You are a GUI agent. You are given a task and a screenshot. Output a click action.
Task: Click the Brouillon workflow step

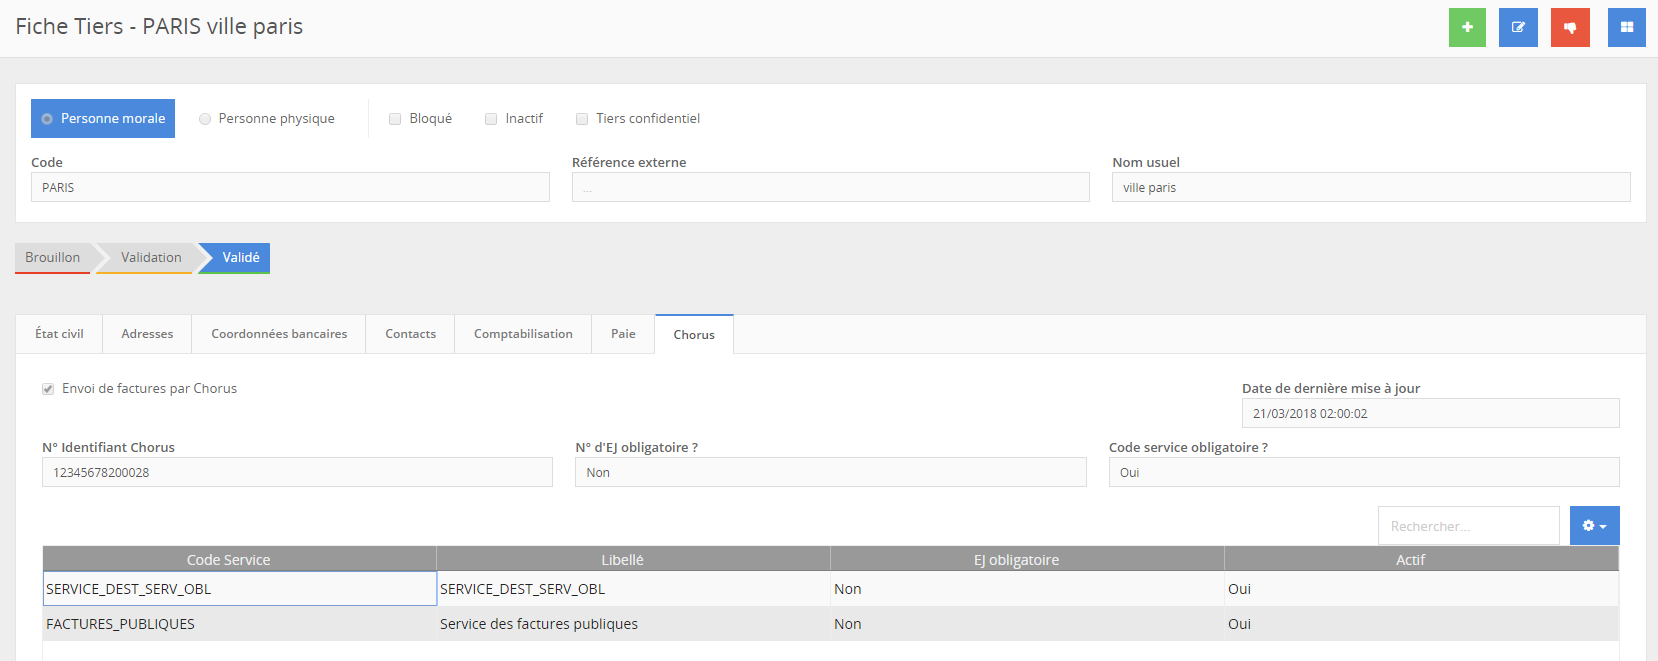[x=53, y=258]
